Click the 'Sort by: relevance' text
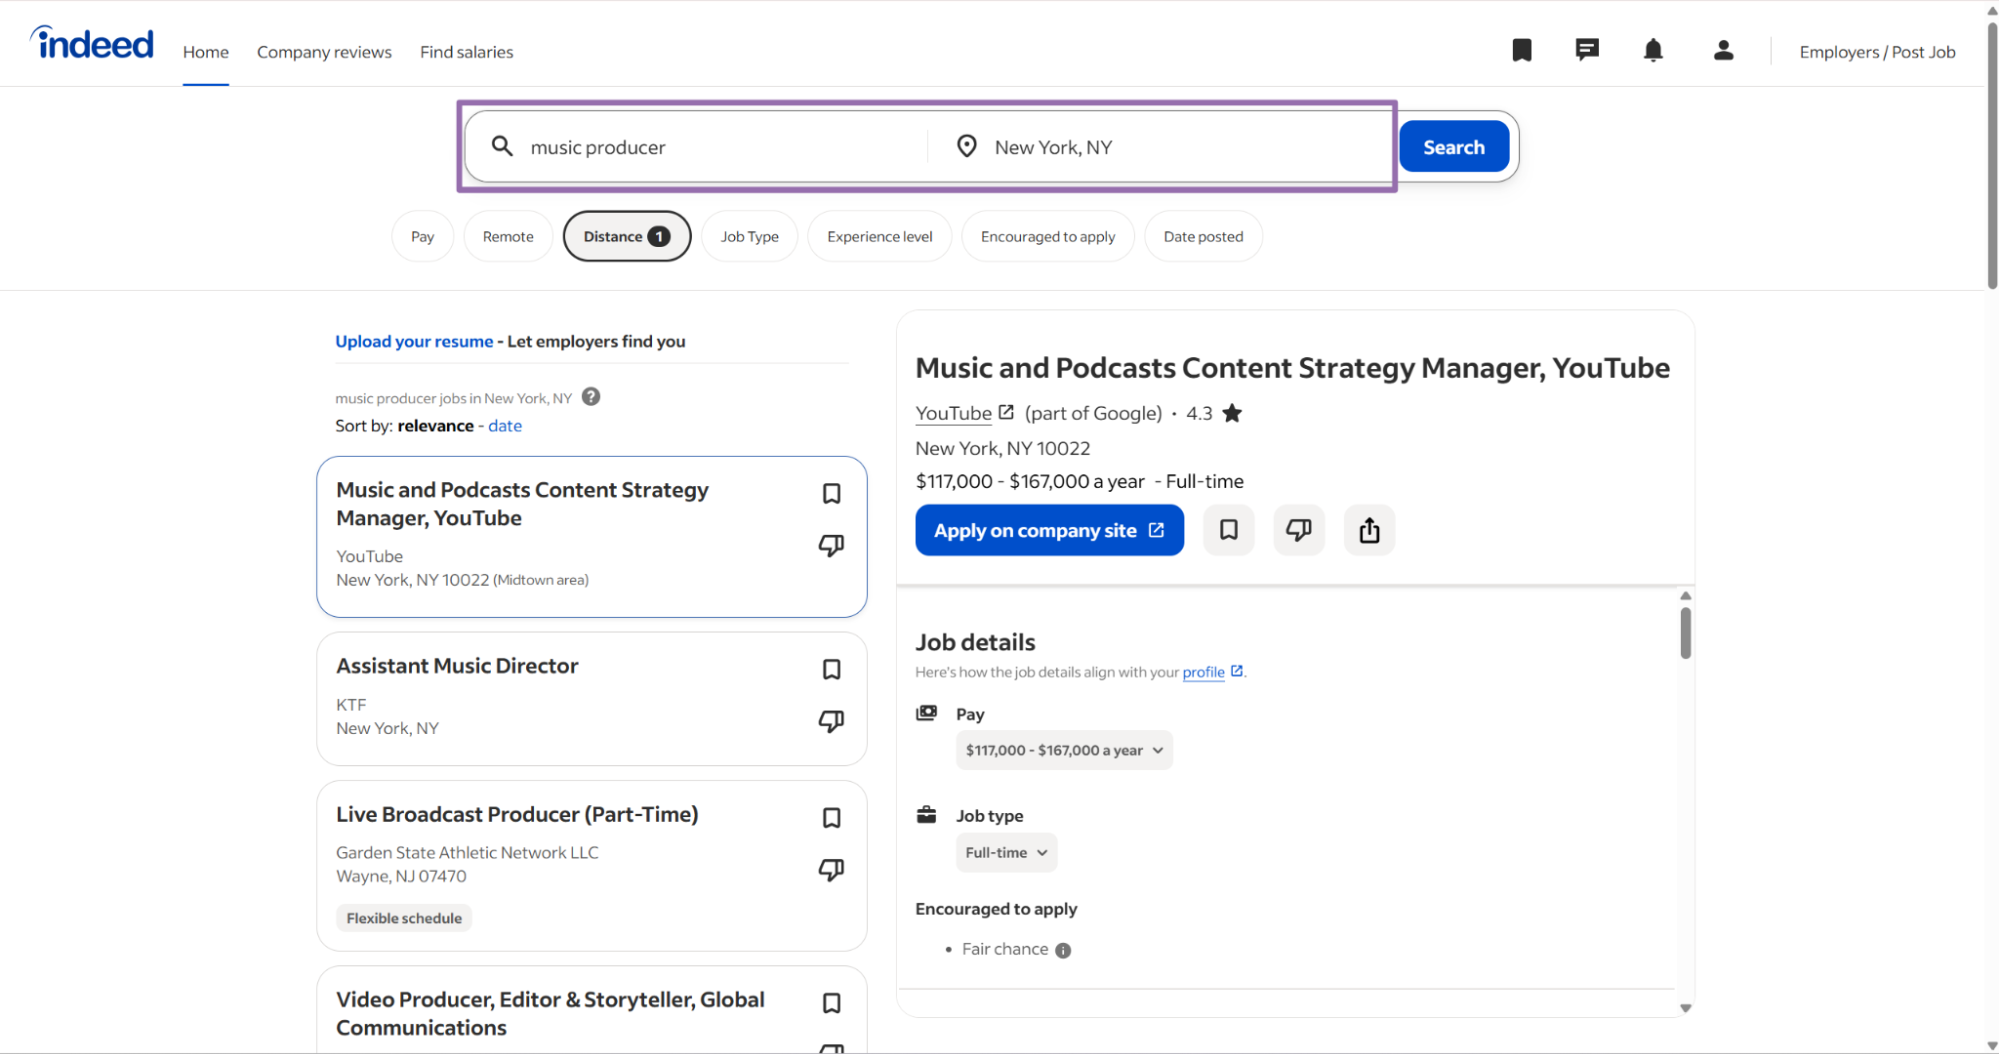The height and width of the screenshot is (1055, 1999). coord(404,425)
